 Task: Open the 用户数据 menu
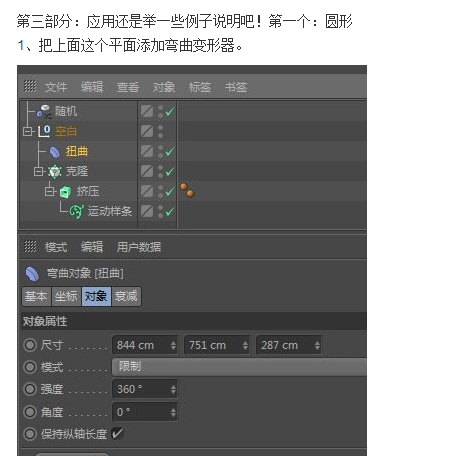[139, 247]
